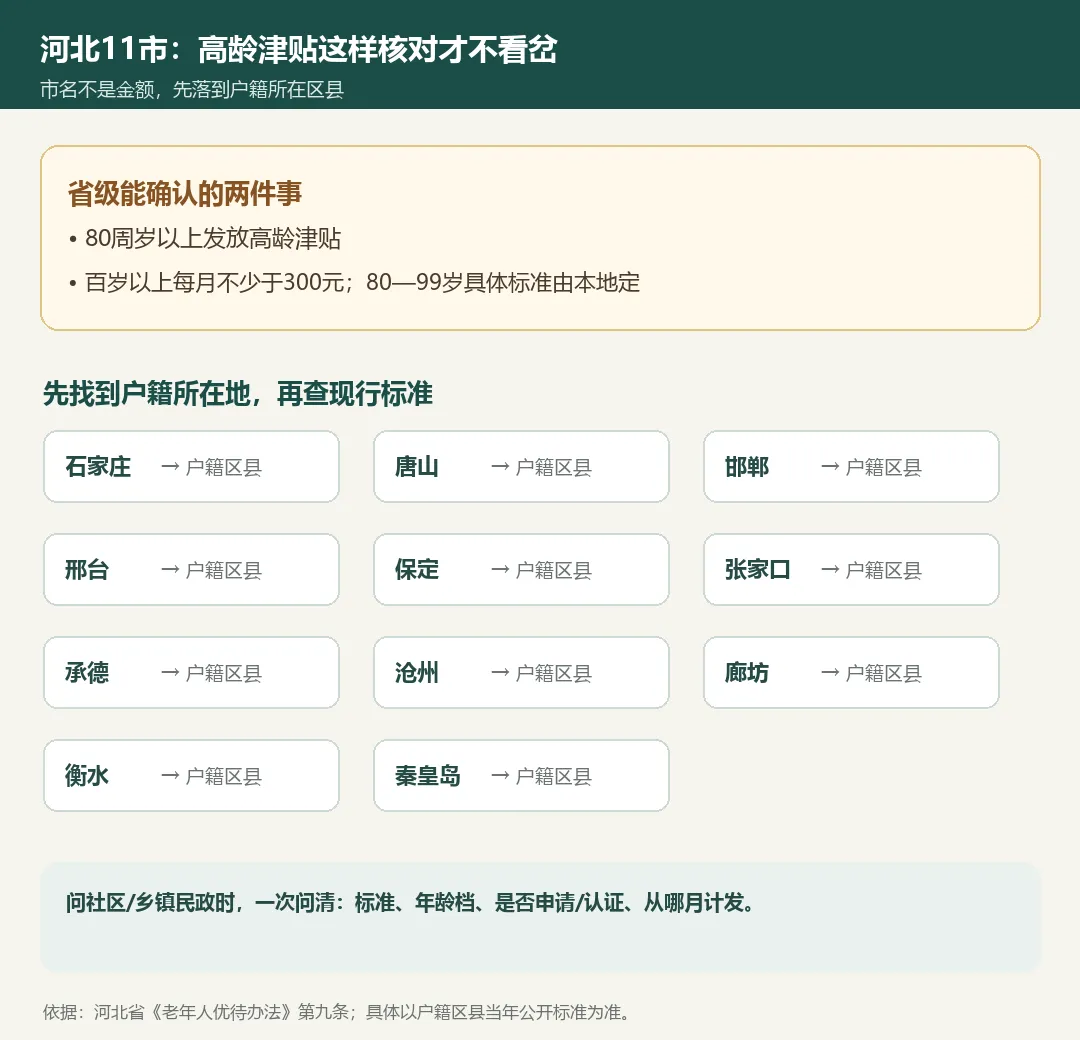
Task: Select the 承德 city card
Action: coord(191,672)
